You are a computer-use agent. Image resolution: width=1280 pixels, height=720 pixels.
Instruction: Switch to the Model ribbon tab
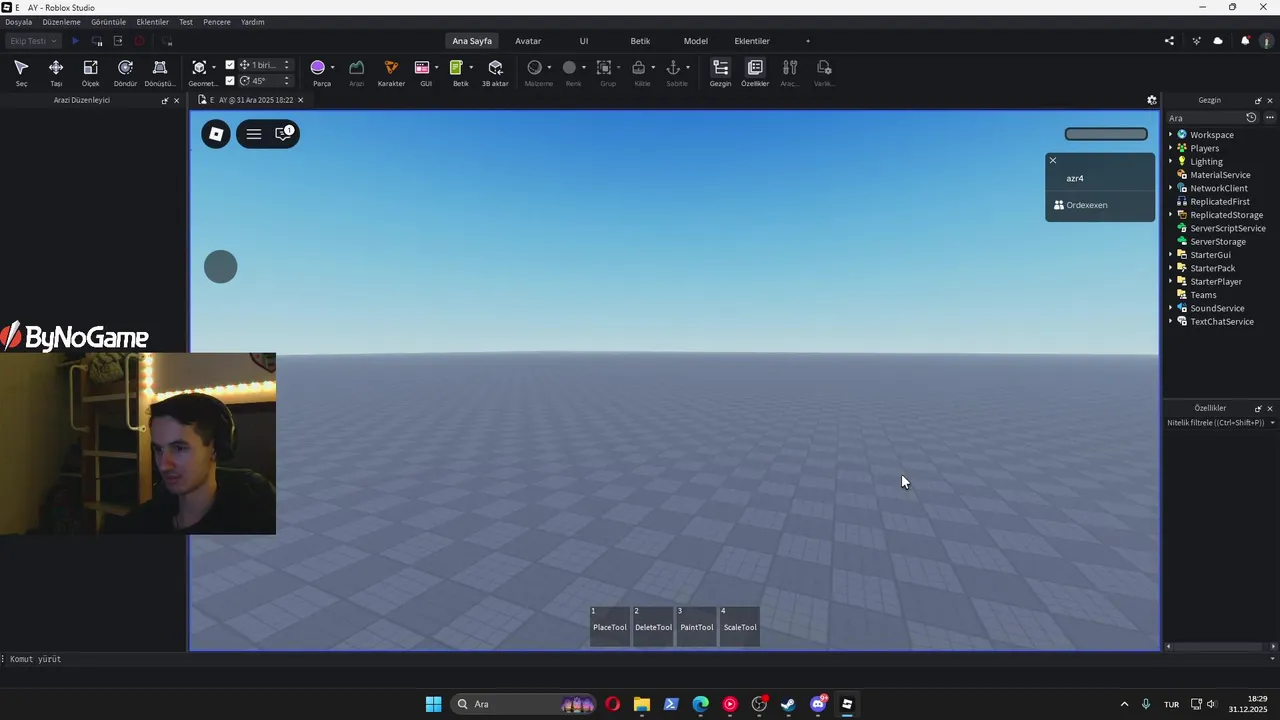(696, 41)
